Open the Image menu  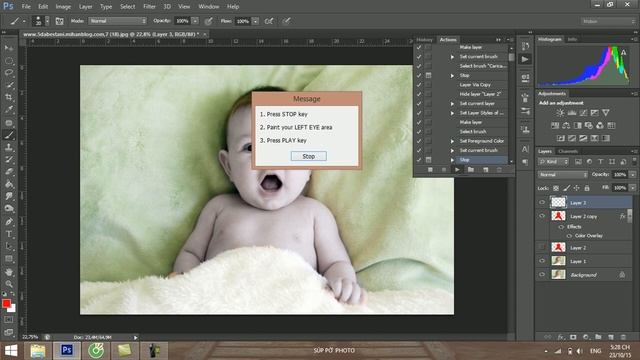[x=63, y=7]
